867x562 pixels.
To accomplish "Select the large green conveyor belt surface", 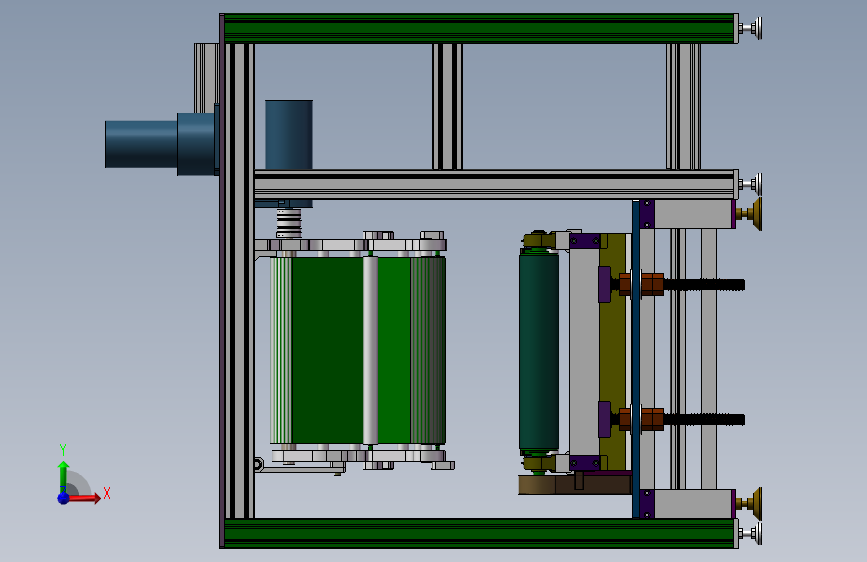I will [x=327, y=350].
